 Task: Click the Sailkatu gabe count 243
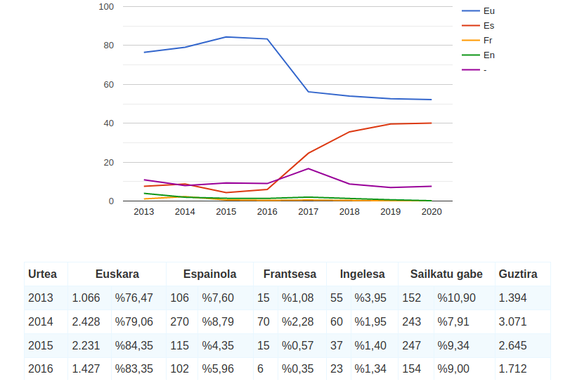[416, 321]
